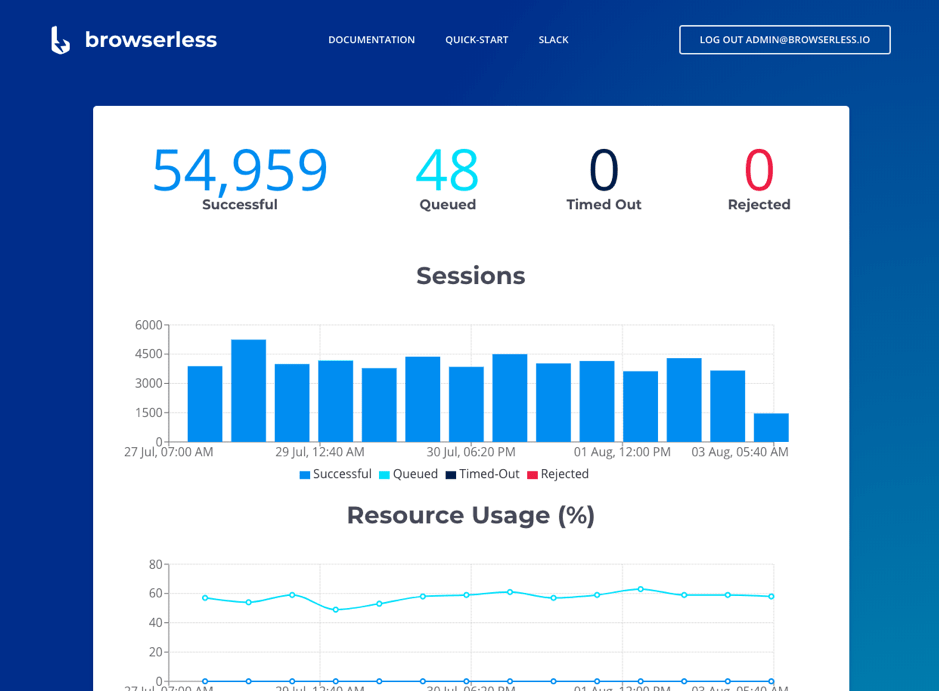
Task: Click the '27 Jul, 07:00 AM' Sessions axis label
Action: (x=168, y=452)
